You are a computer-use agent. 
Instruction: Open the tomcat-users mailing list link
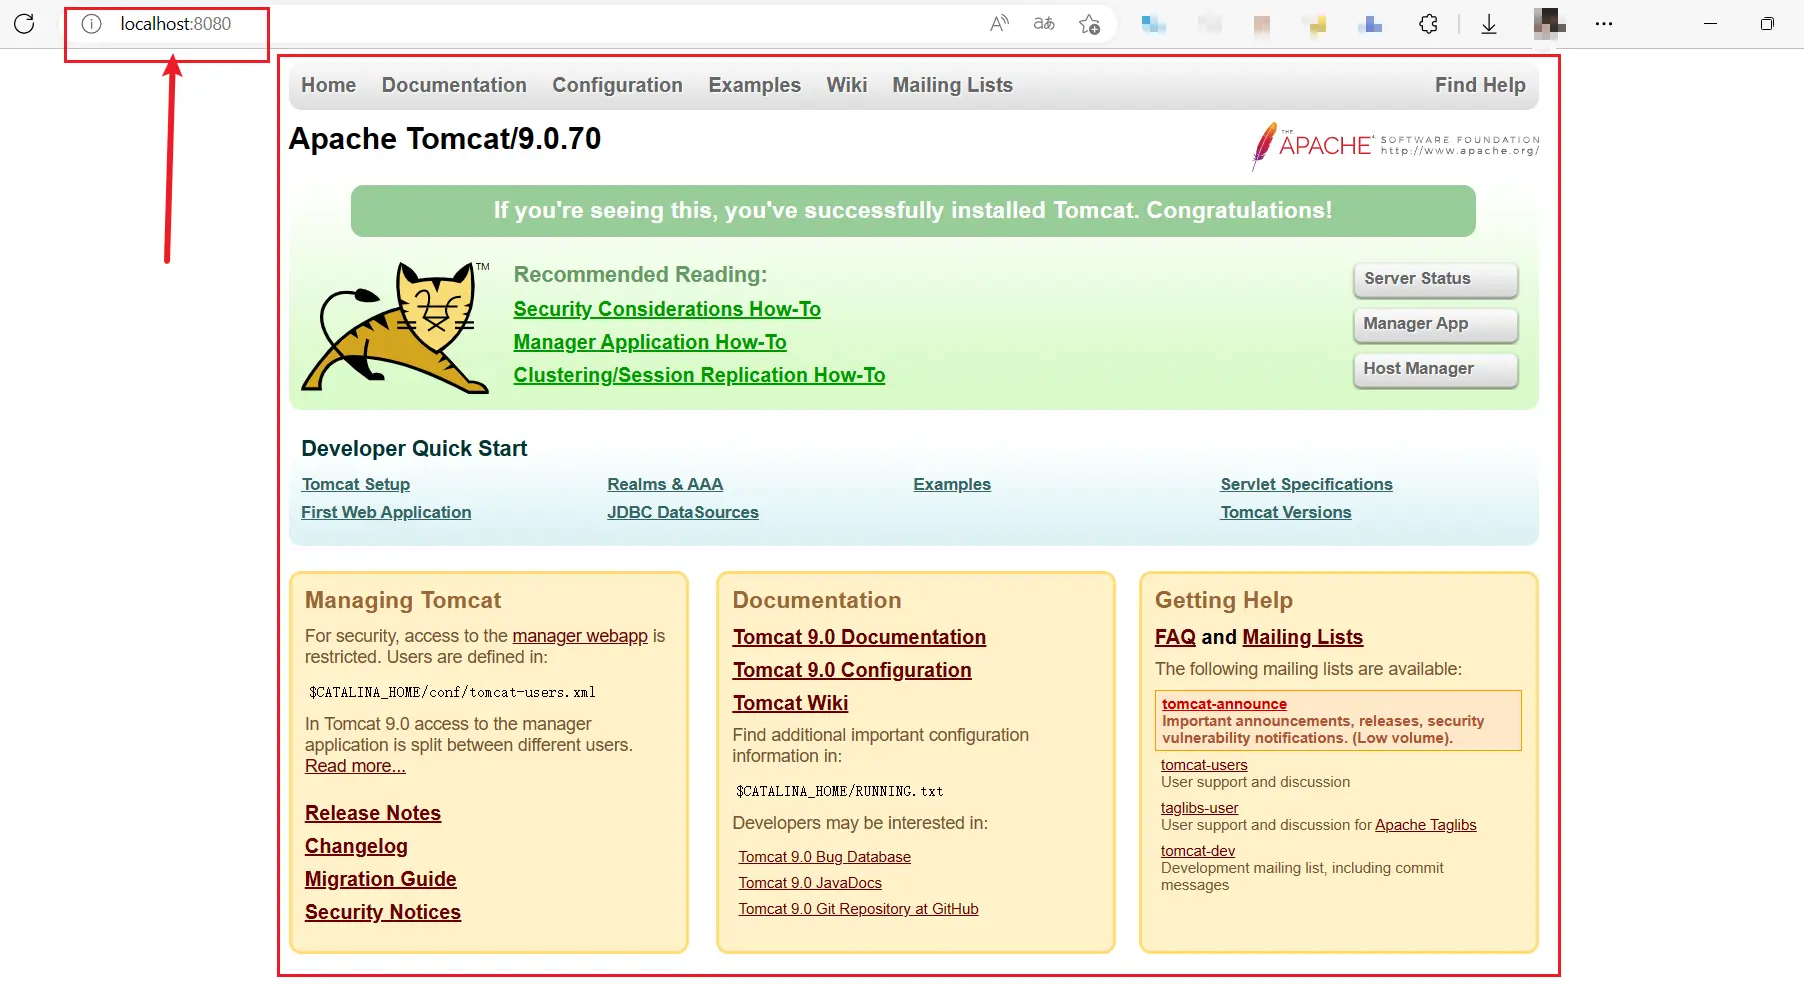[x=1204, y=765]
